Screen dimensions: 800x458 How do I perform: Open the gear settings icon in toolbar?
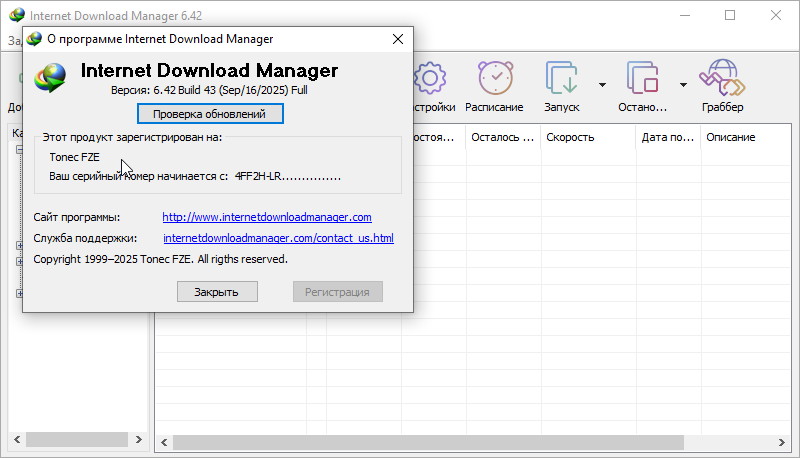(432, 78)
